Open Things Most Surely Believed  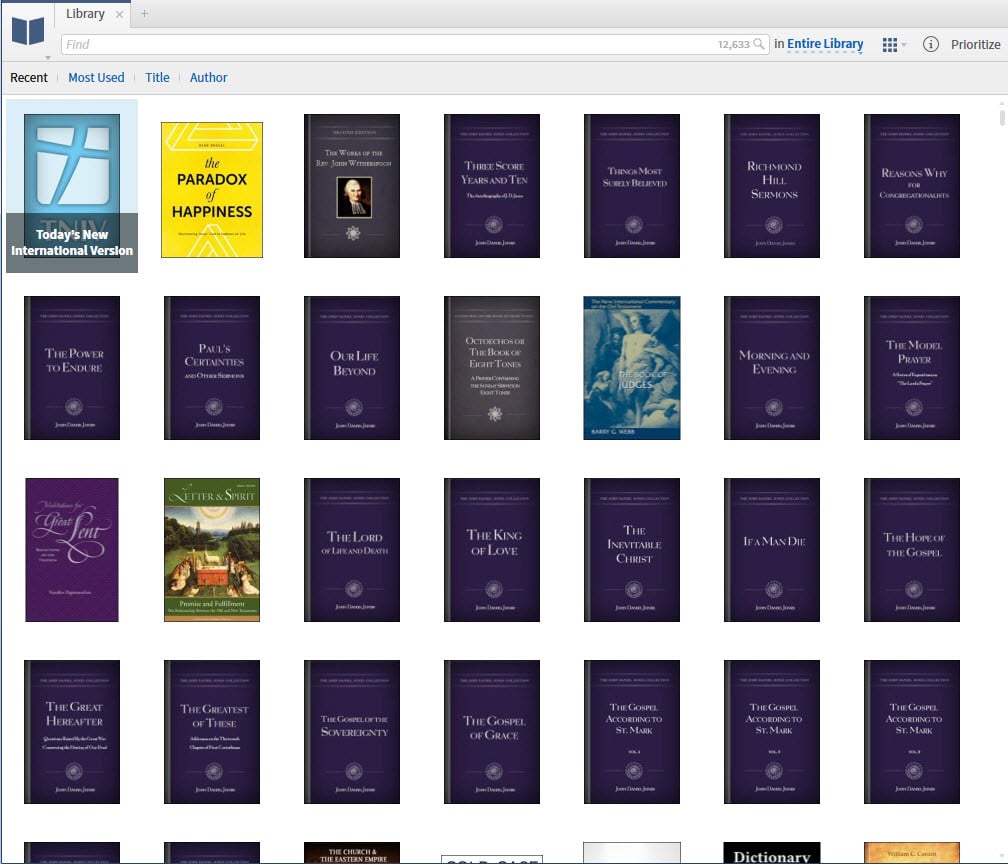(632, 186)
